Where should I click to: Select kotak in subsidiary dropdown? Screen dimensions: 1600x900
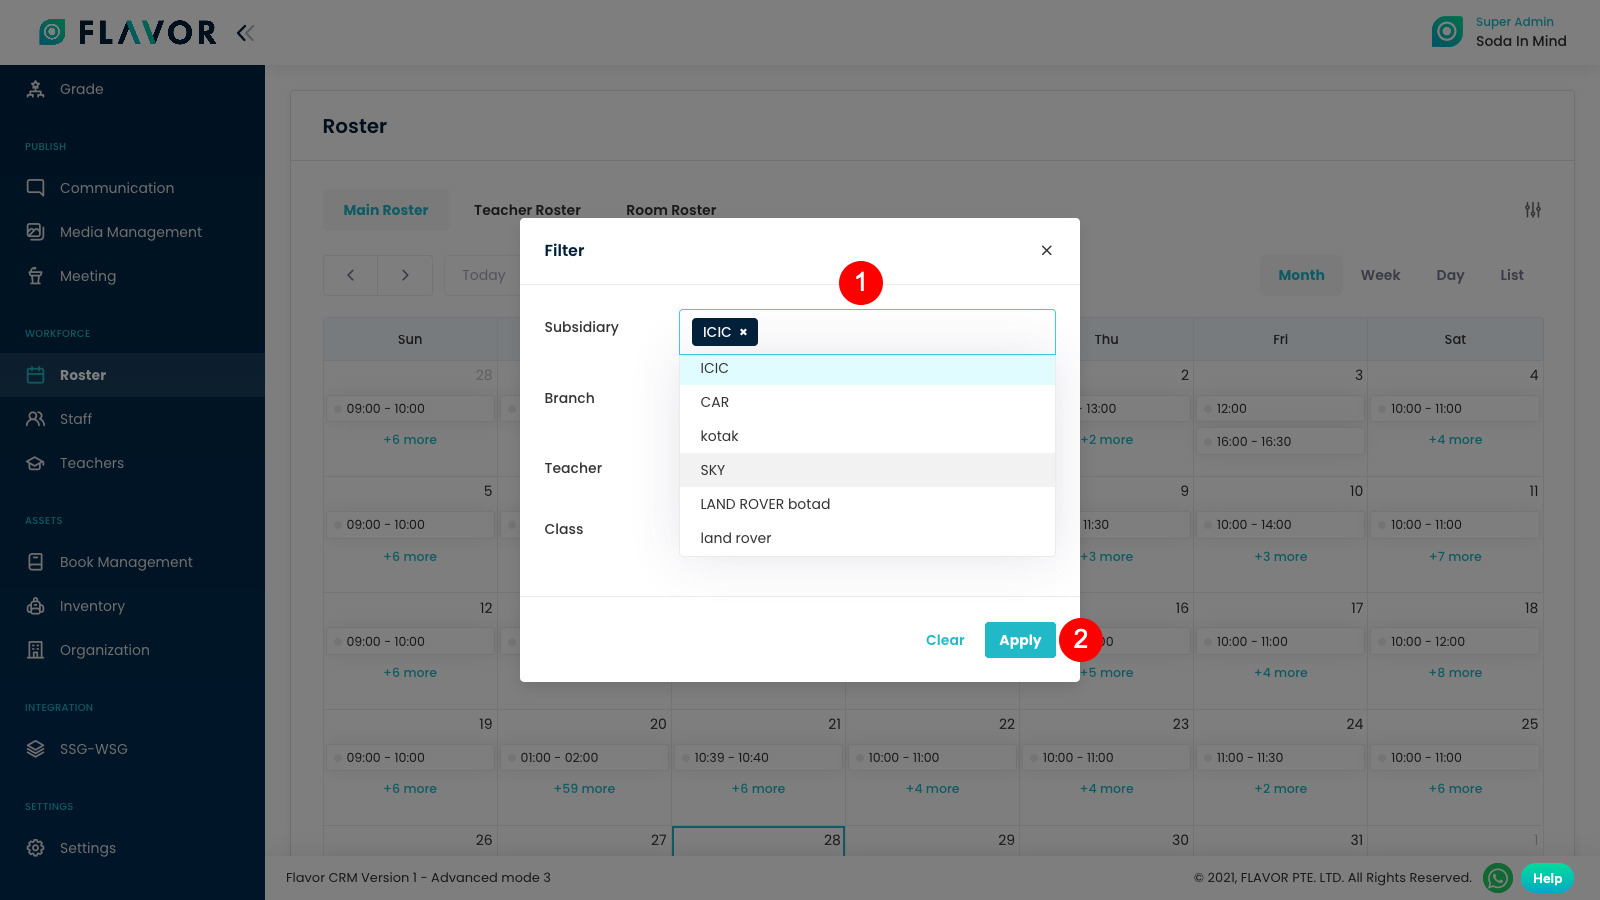pyautogui.click(x=867, y=436)
